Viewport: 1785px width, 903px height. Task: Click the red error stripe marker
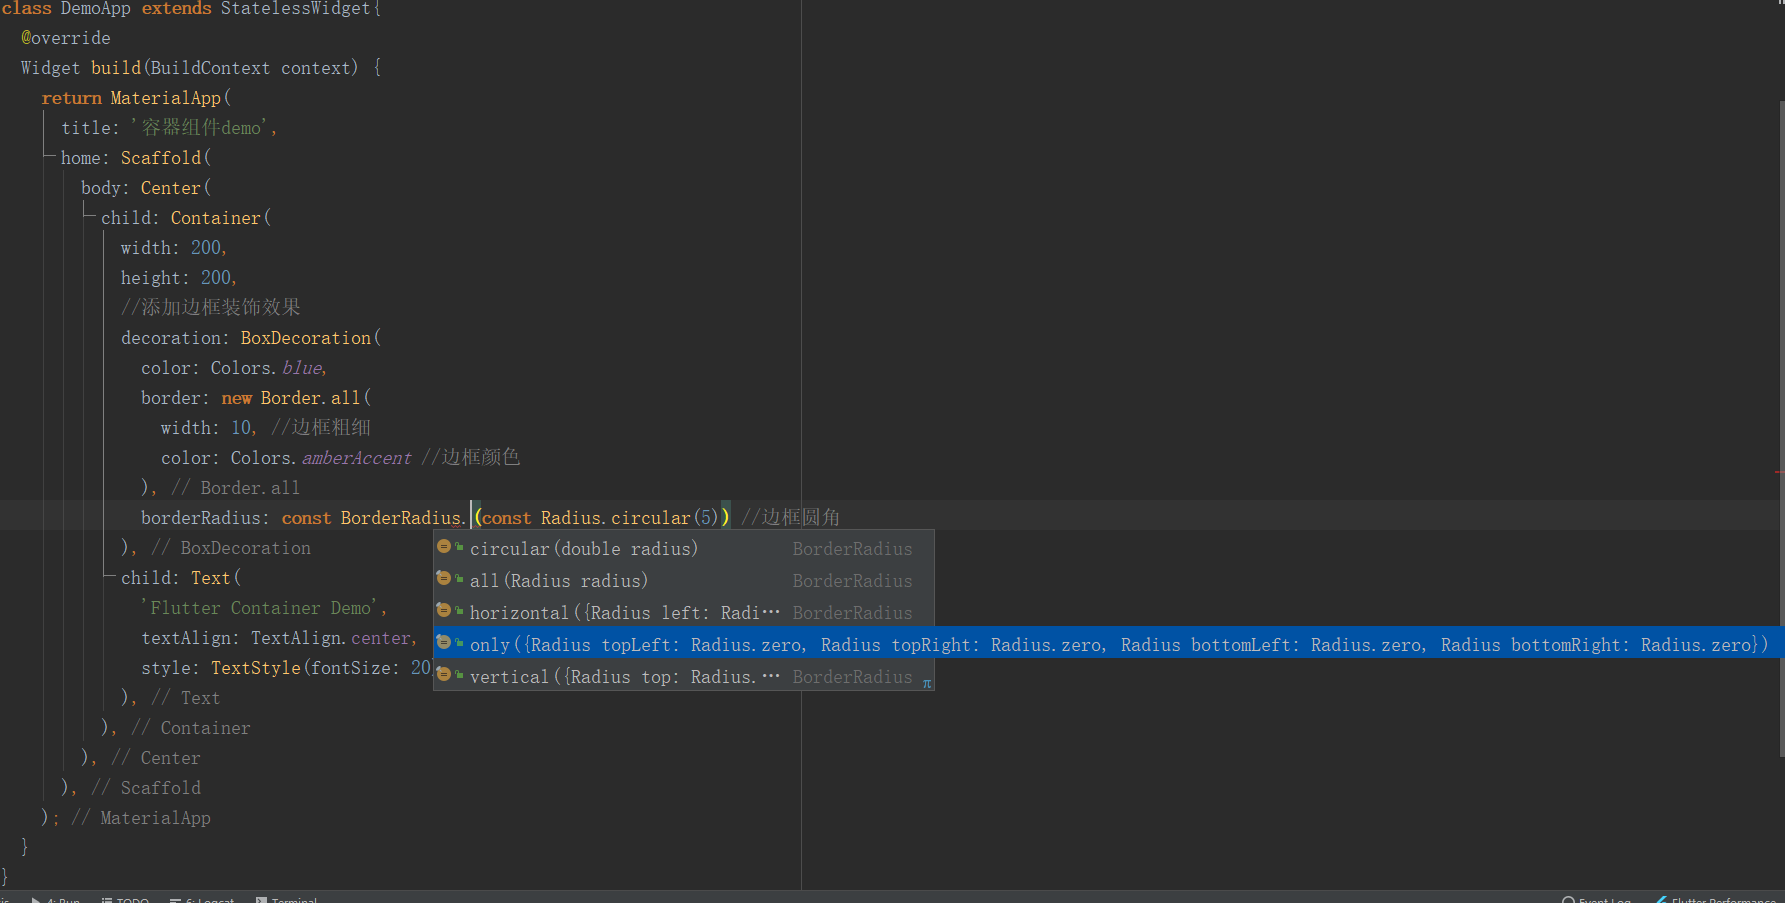[1780, 472]
